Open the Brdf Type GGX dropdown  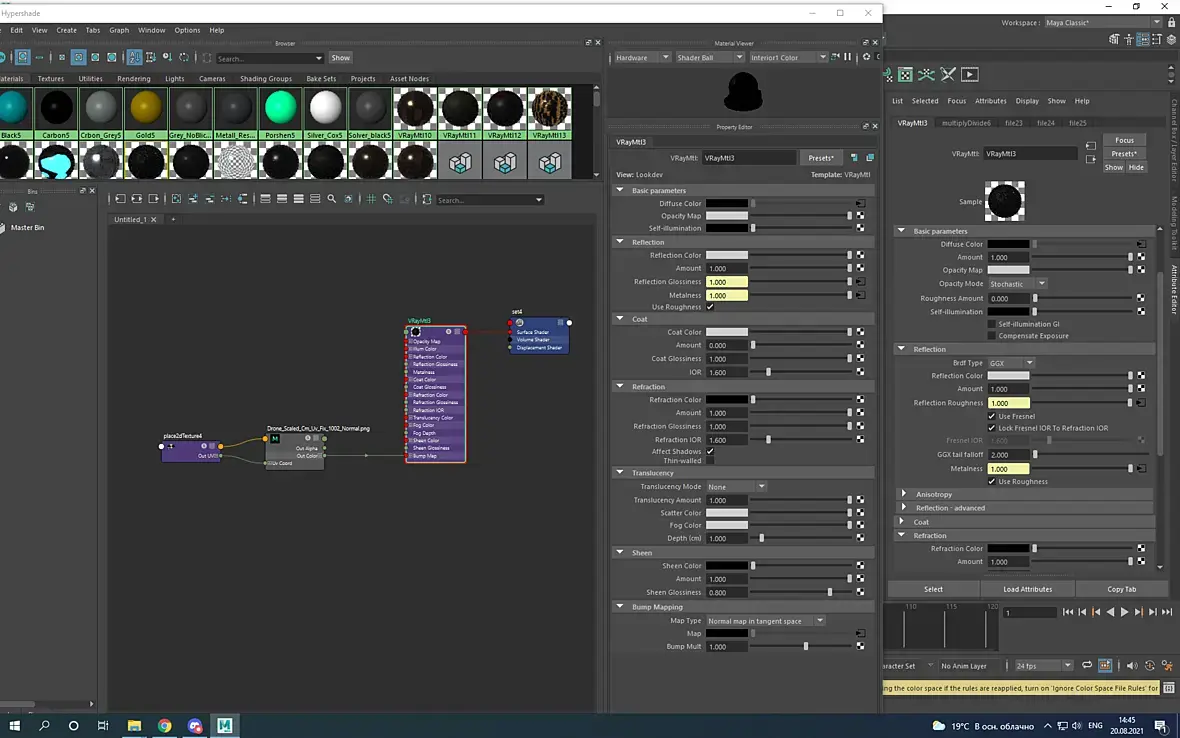click(x=1011, y=363)
